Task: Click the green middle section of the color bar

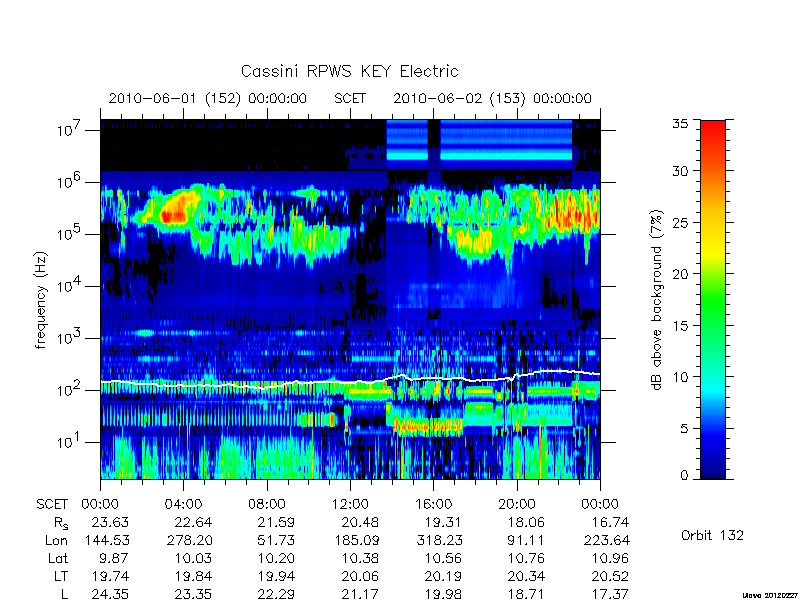Action: [713, 301]
